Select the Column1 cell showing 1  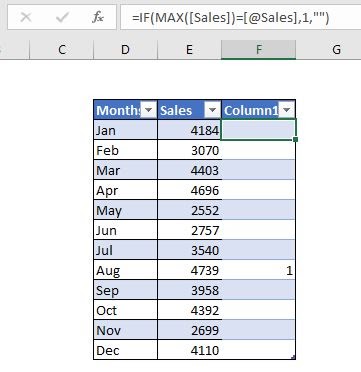pos(258,270)
